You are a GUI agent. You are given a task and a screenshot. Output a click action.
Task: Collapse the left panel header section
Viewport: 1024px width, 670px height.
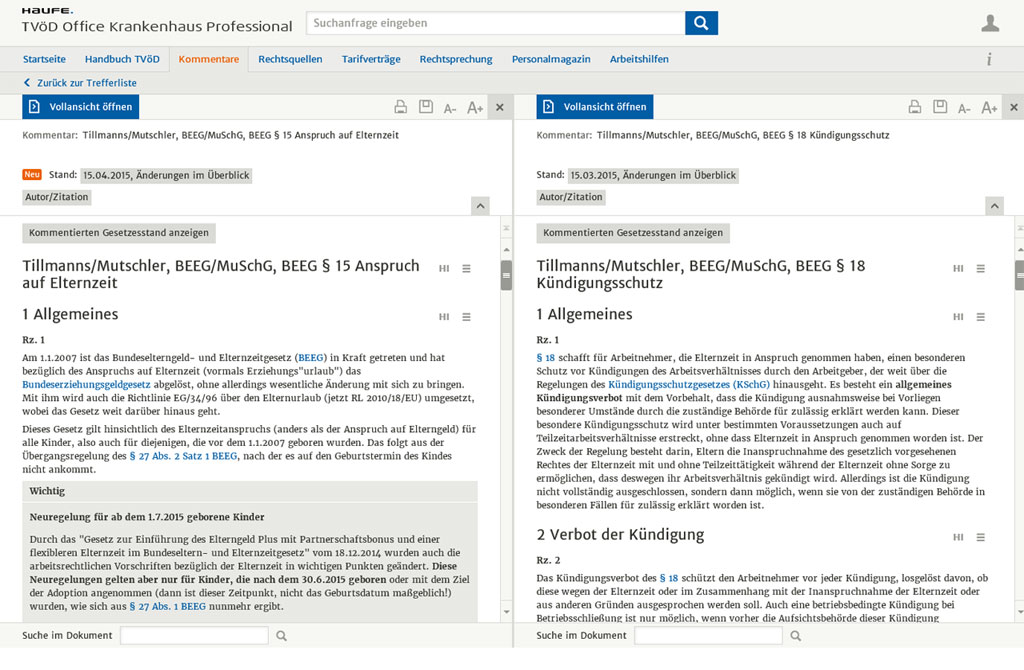480,206
